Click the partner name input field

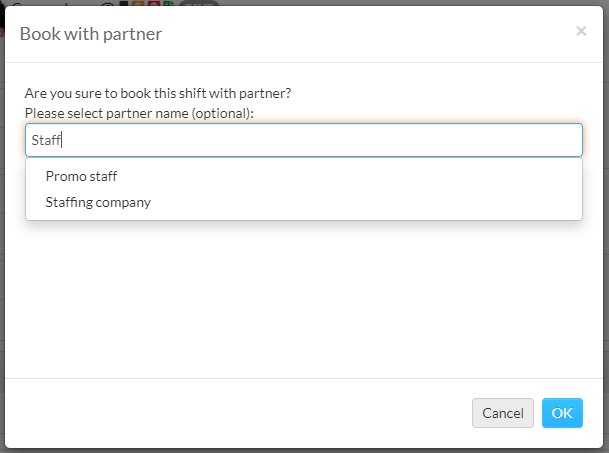(304, 140)
